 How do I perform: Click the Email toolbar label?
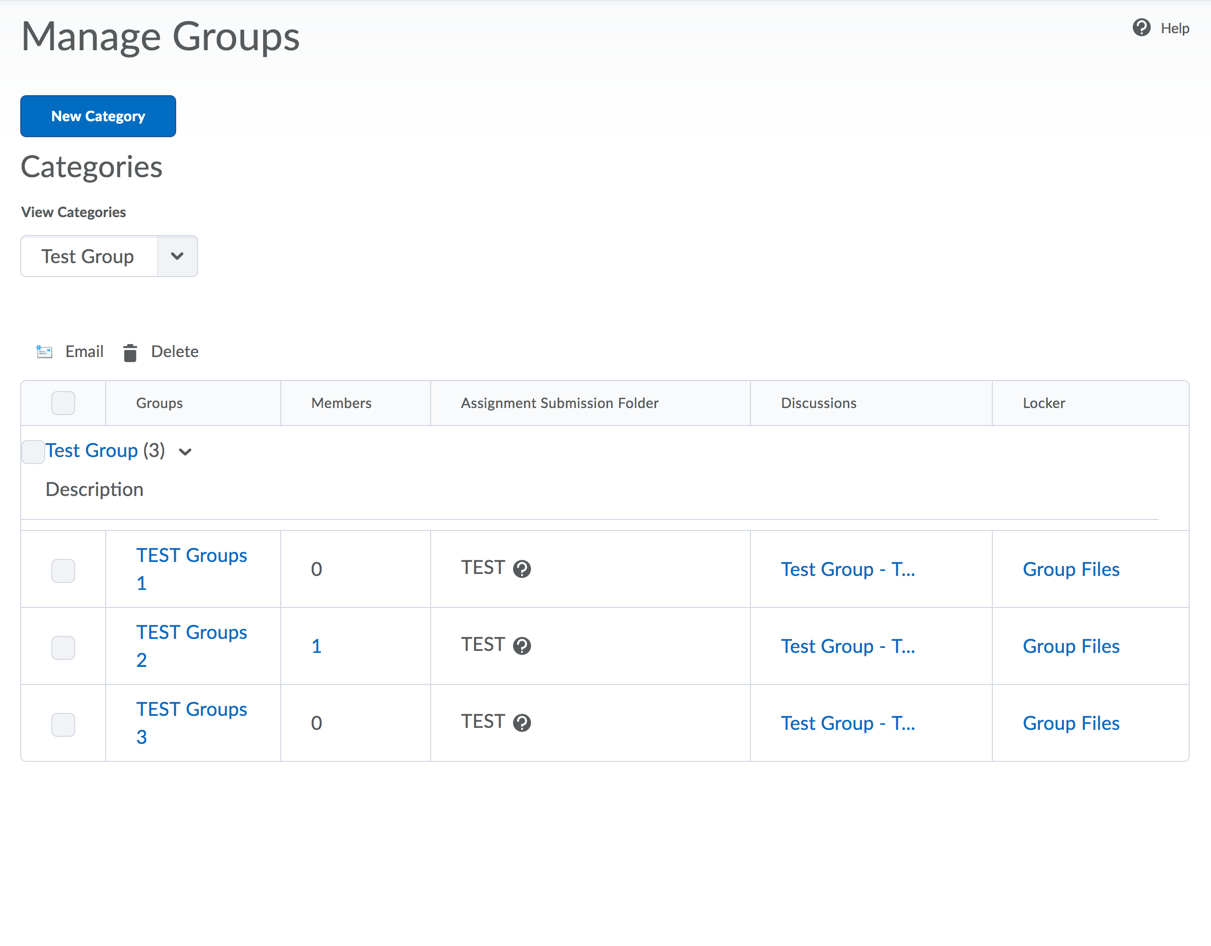click(84, 351)
